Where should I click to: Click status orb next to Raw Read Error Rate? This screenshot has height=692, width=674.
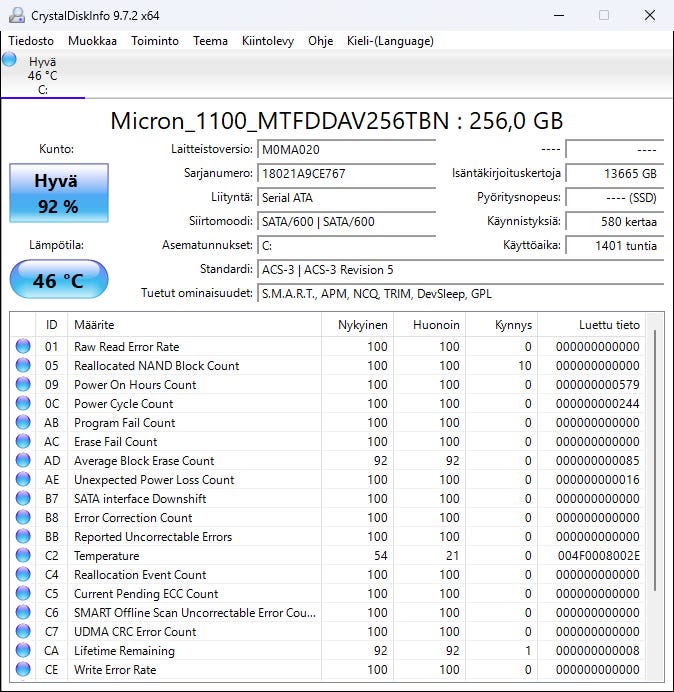(23, 347)
